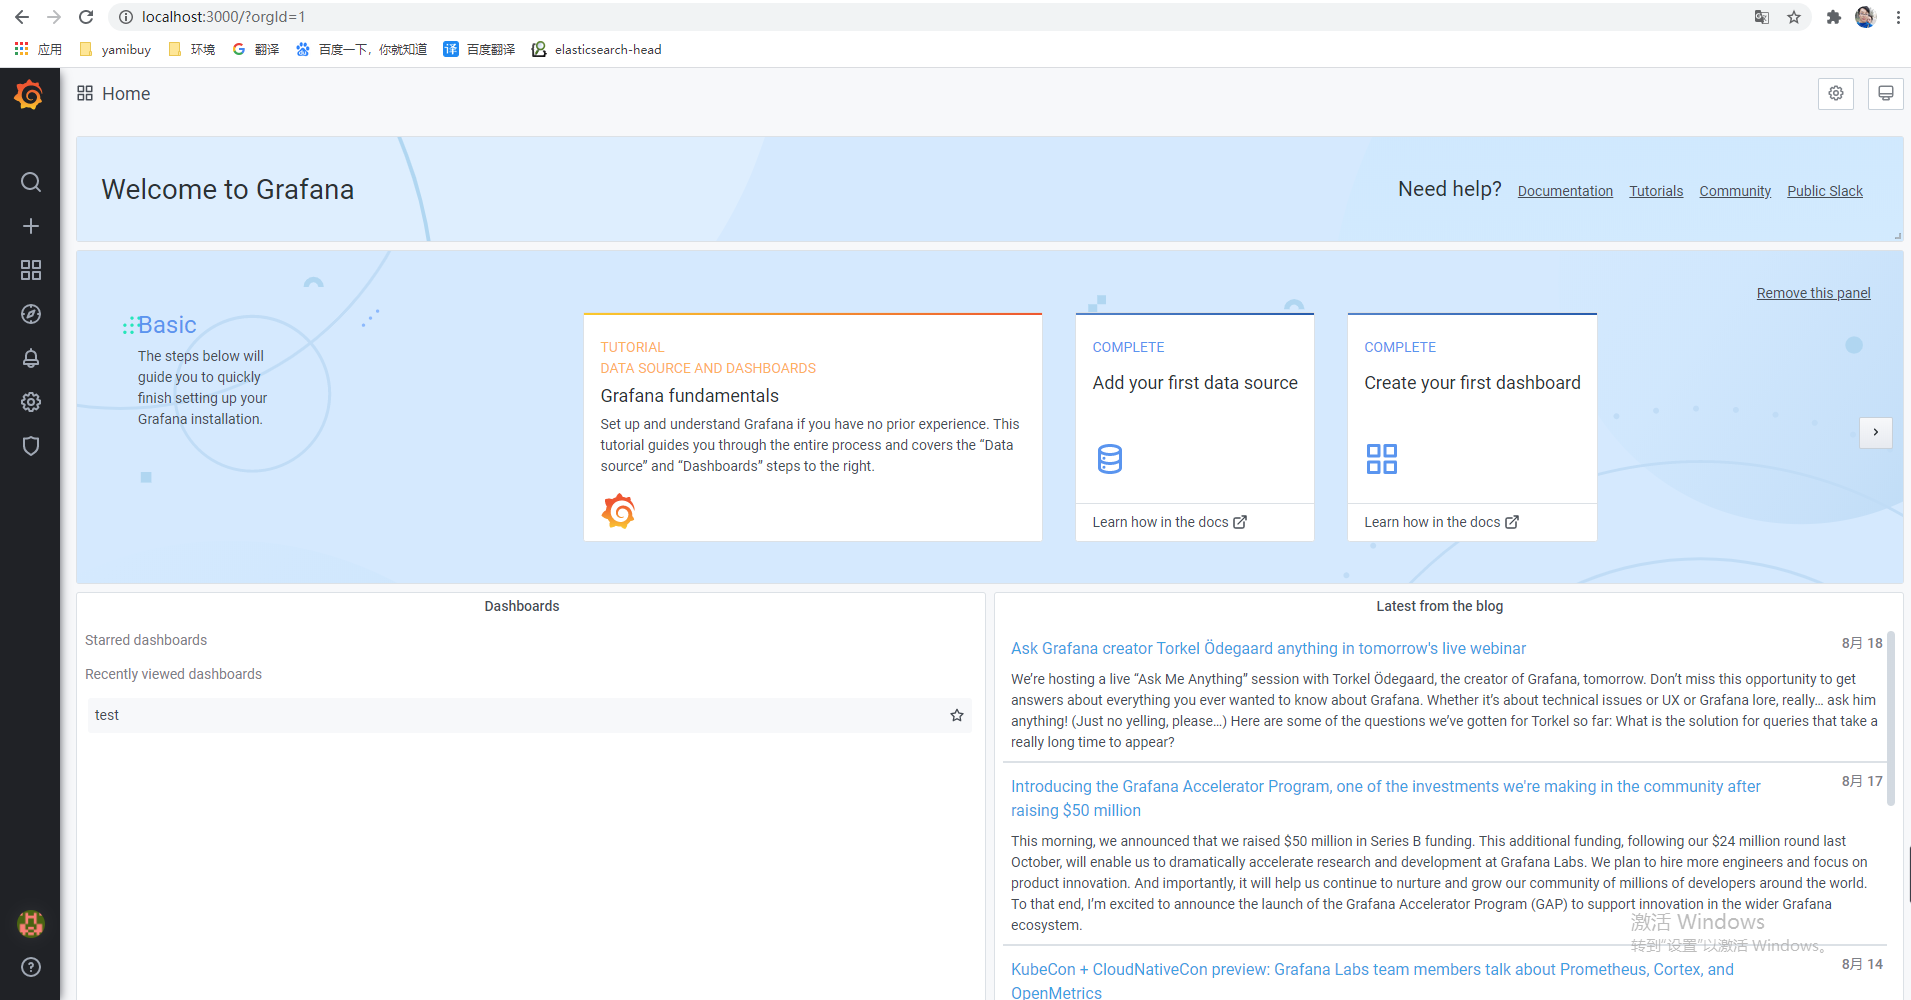Go back in browser
The height and width of the screenshot is (1000, 1911).
click(x=22, y=17)
